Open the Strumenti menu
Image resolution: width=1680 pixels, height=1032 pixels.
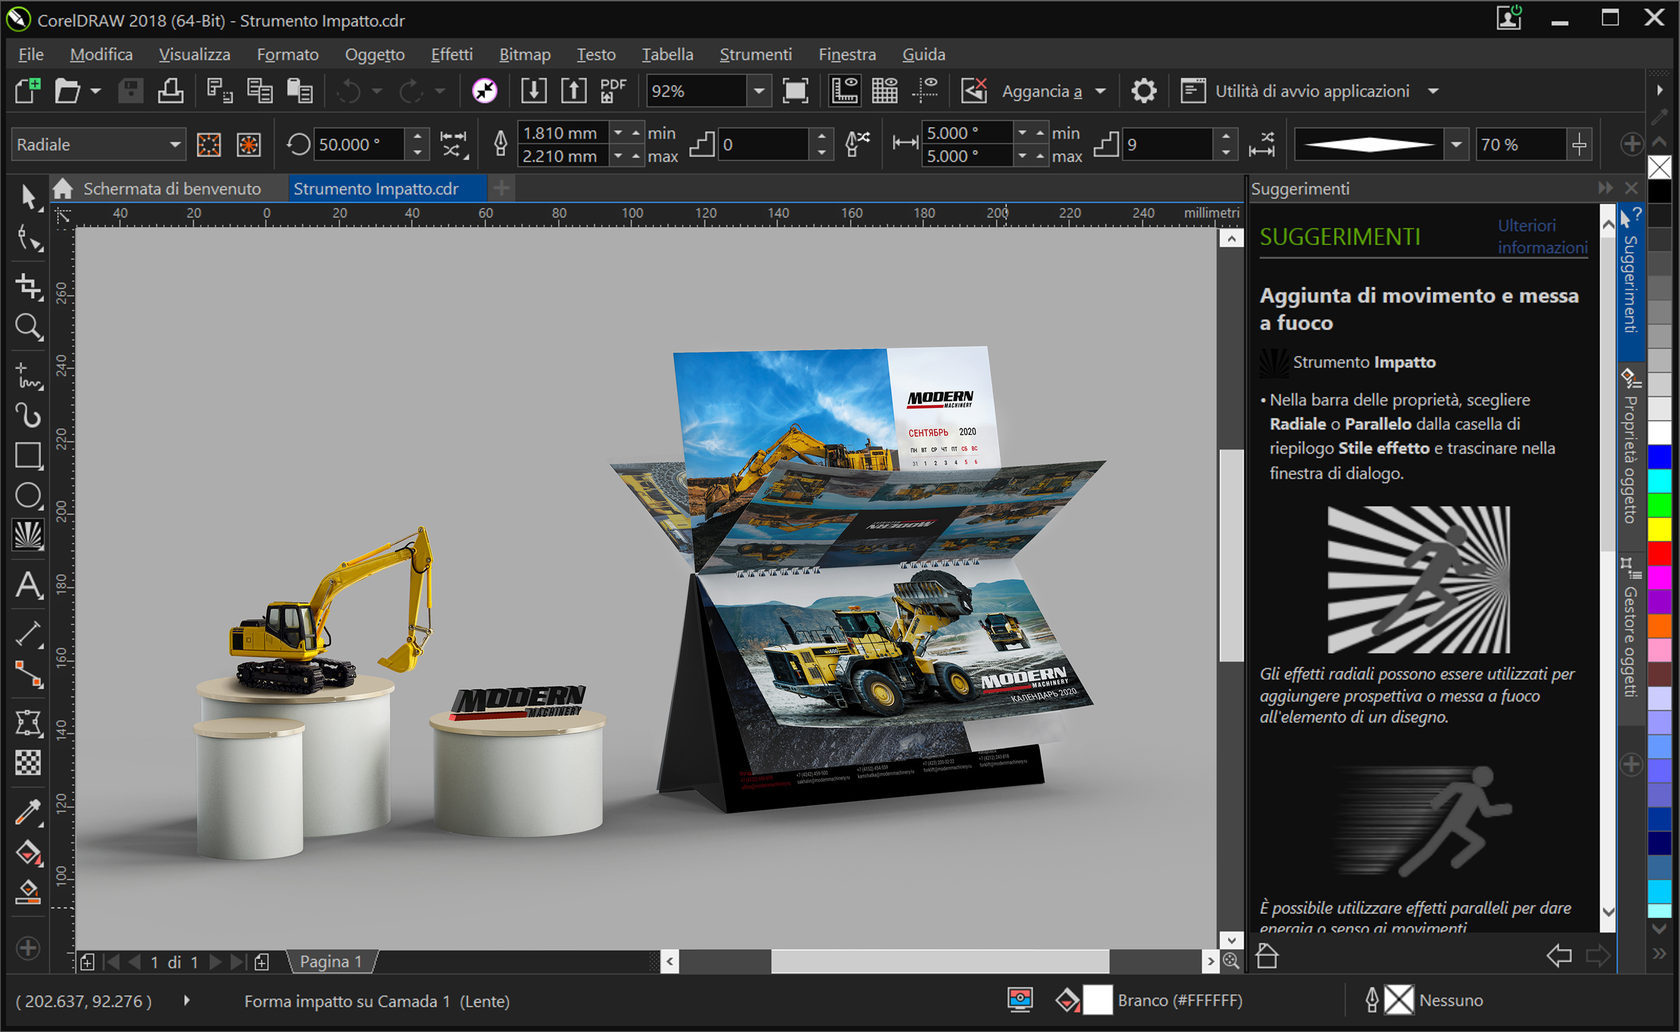tap(756, 54)
